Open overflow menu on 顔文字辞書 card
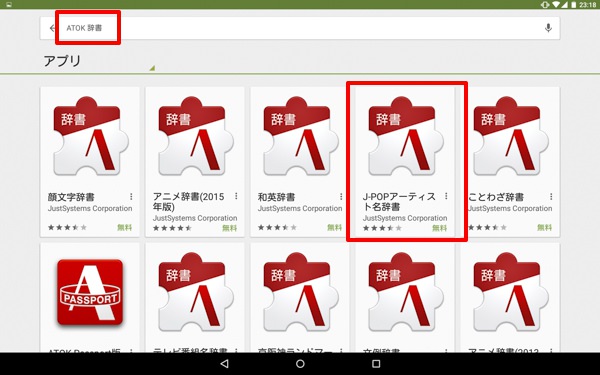Image resolution: width=600 pixels, height=375 pixels. pos(131,197)
